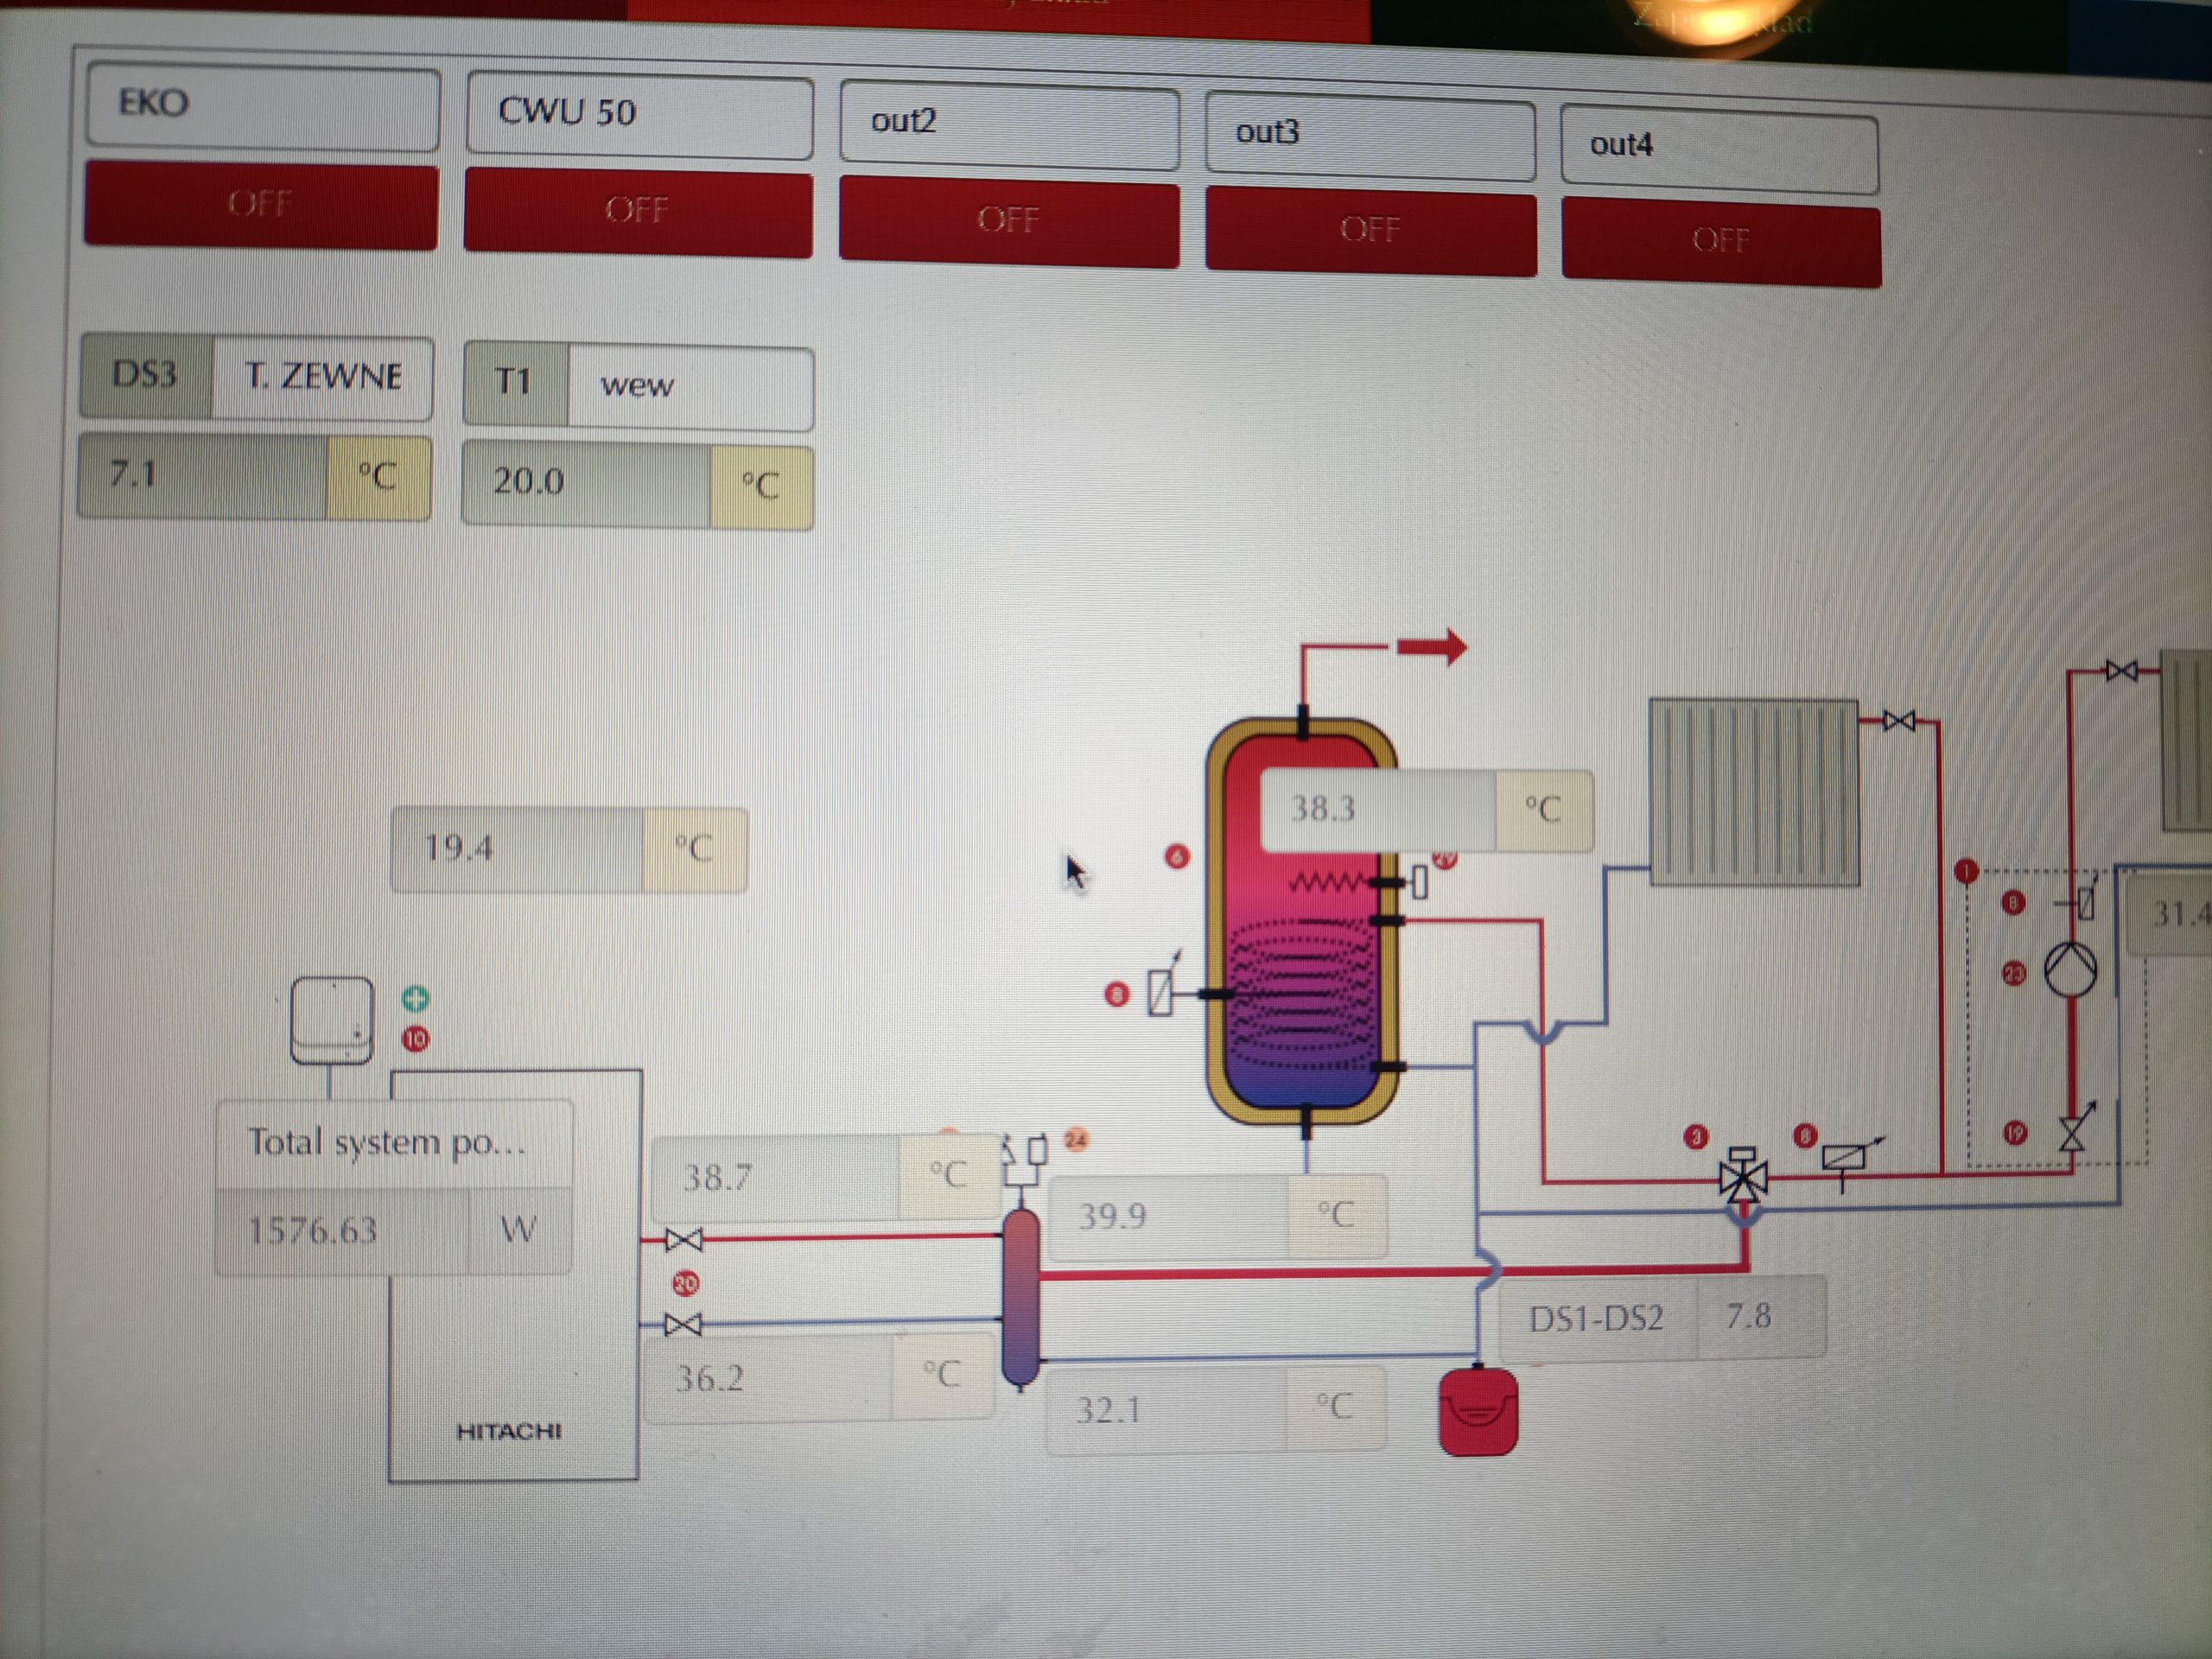
Task: Click the circulation pump circle symbol
Action: [2070, 968]
